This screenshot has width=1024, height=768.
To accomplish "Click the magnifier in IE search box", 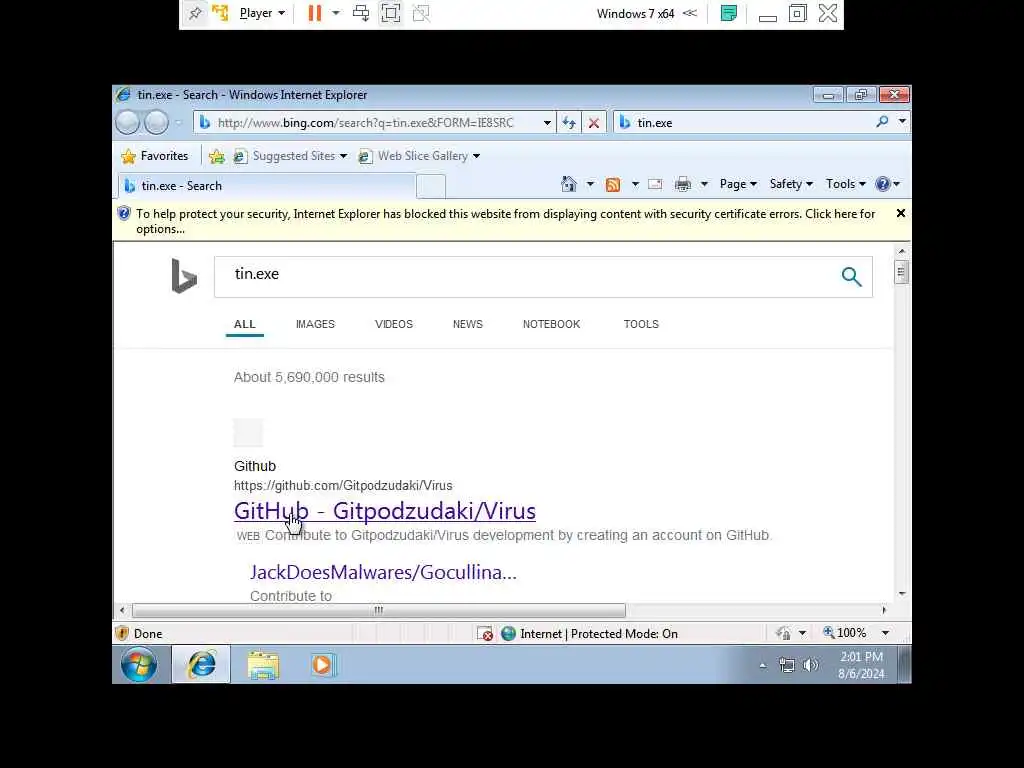I will 882,121.
